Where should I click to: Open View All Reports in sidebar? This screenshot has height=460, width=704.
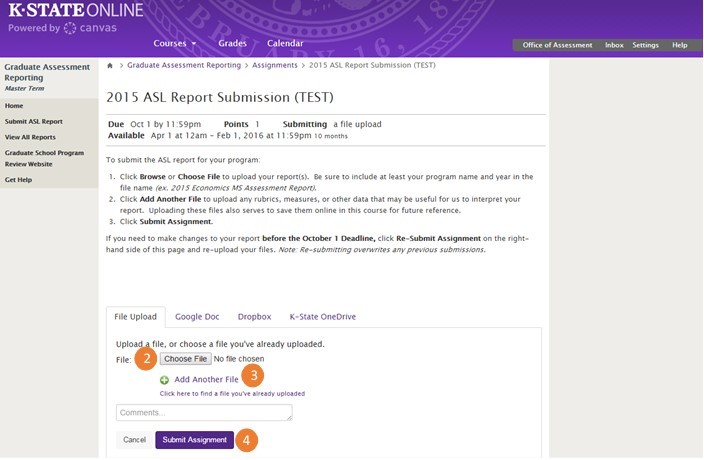(x=30, y=137)
